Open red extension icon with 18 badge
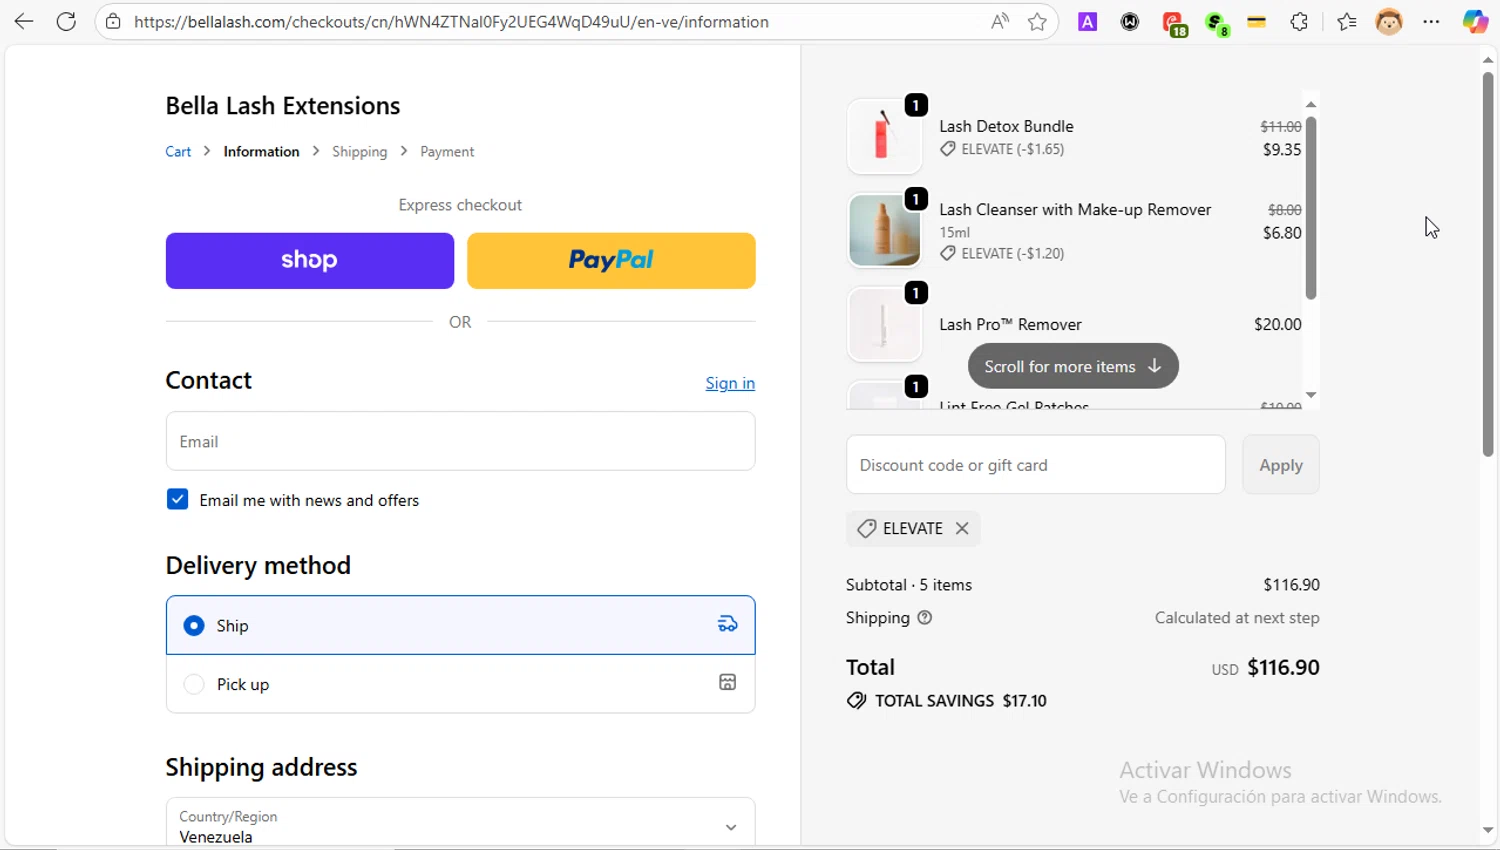The width and height of the screenshot is (1500, 850). click(x=1174, y=23)
